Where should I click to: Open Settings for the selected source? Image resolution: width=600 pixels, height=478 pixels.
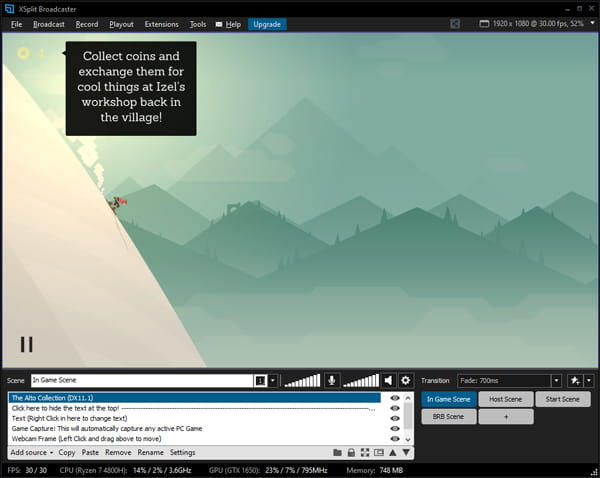click(183, 452)
